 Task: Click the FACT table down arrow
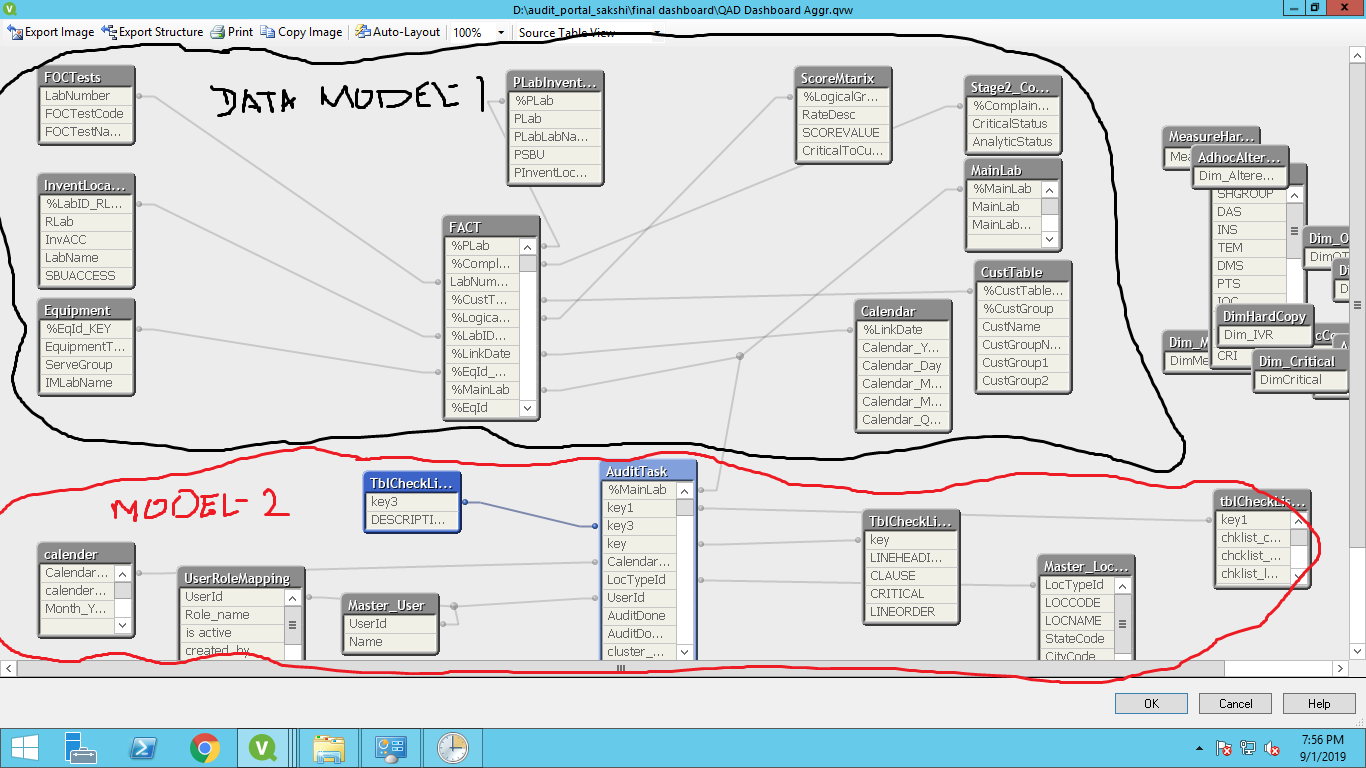pos(527,408)
